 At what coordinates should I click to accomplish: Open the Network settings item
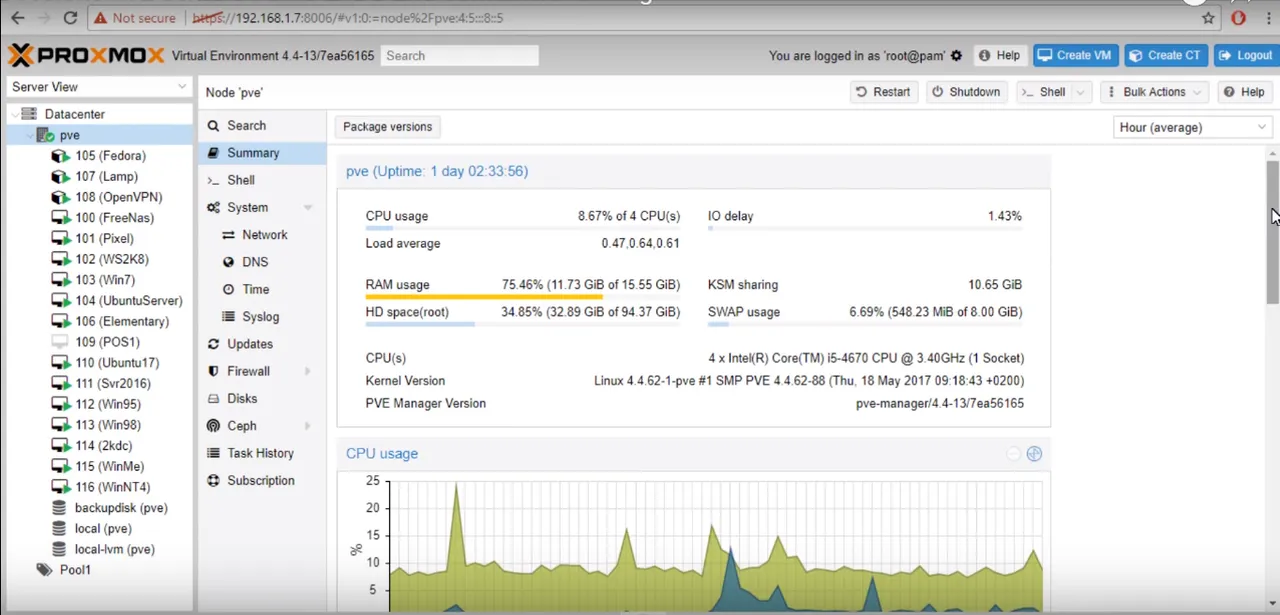tap(262, 235)
